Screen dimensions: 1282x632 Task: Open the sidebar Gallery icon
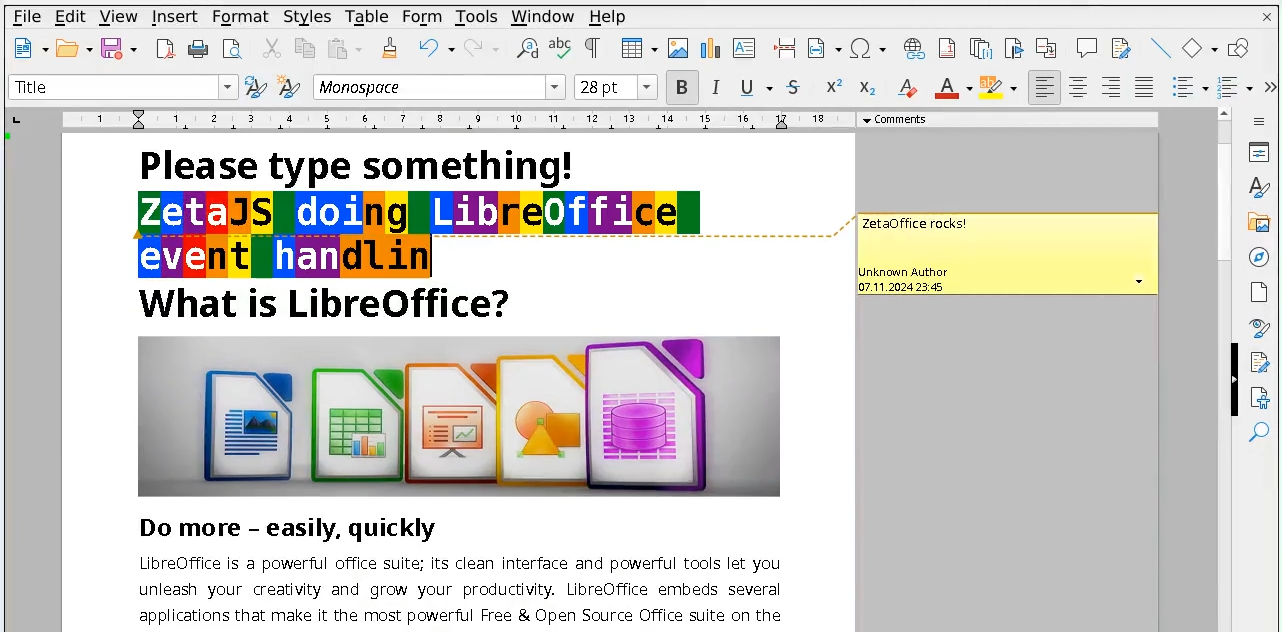1259,222
